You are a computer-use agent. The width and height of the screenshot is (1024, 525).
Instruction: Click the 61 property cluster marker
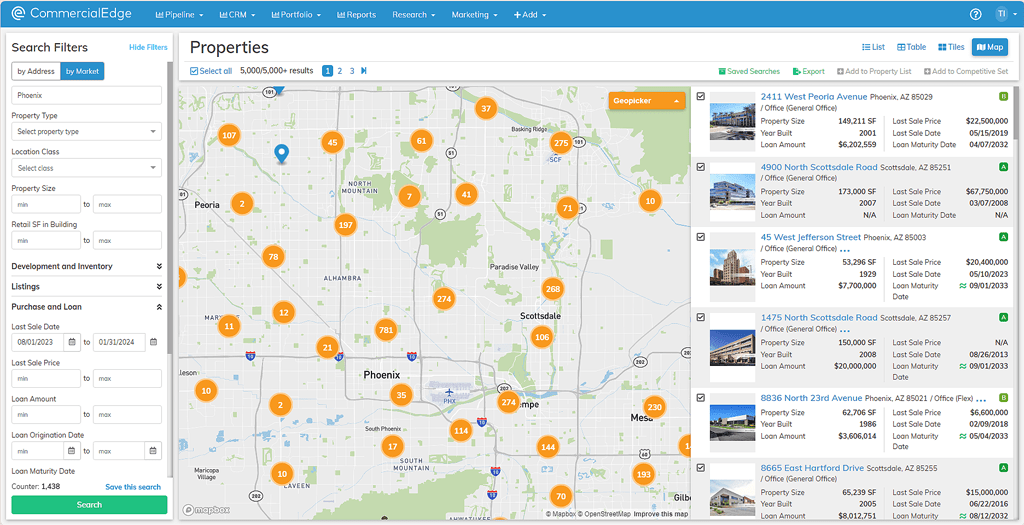[x=421, y=140]
